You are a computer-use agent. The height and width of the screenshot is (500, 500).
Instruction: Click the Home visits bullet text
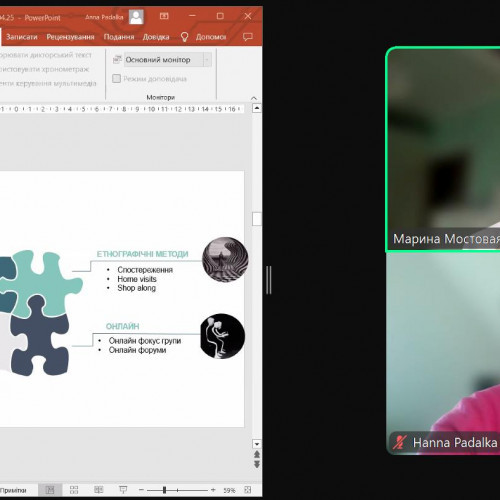click(137, 279)
